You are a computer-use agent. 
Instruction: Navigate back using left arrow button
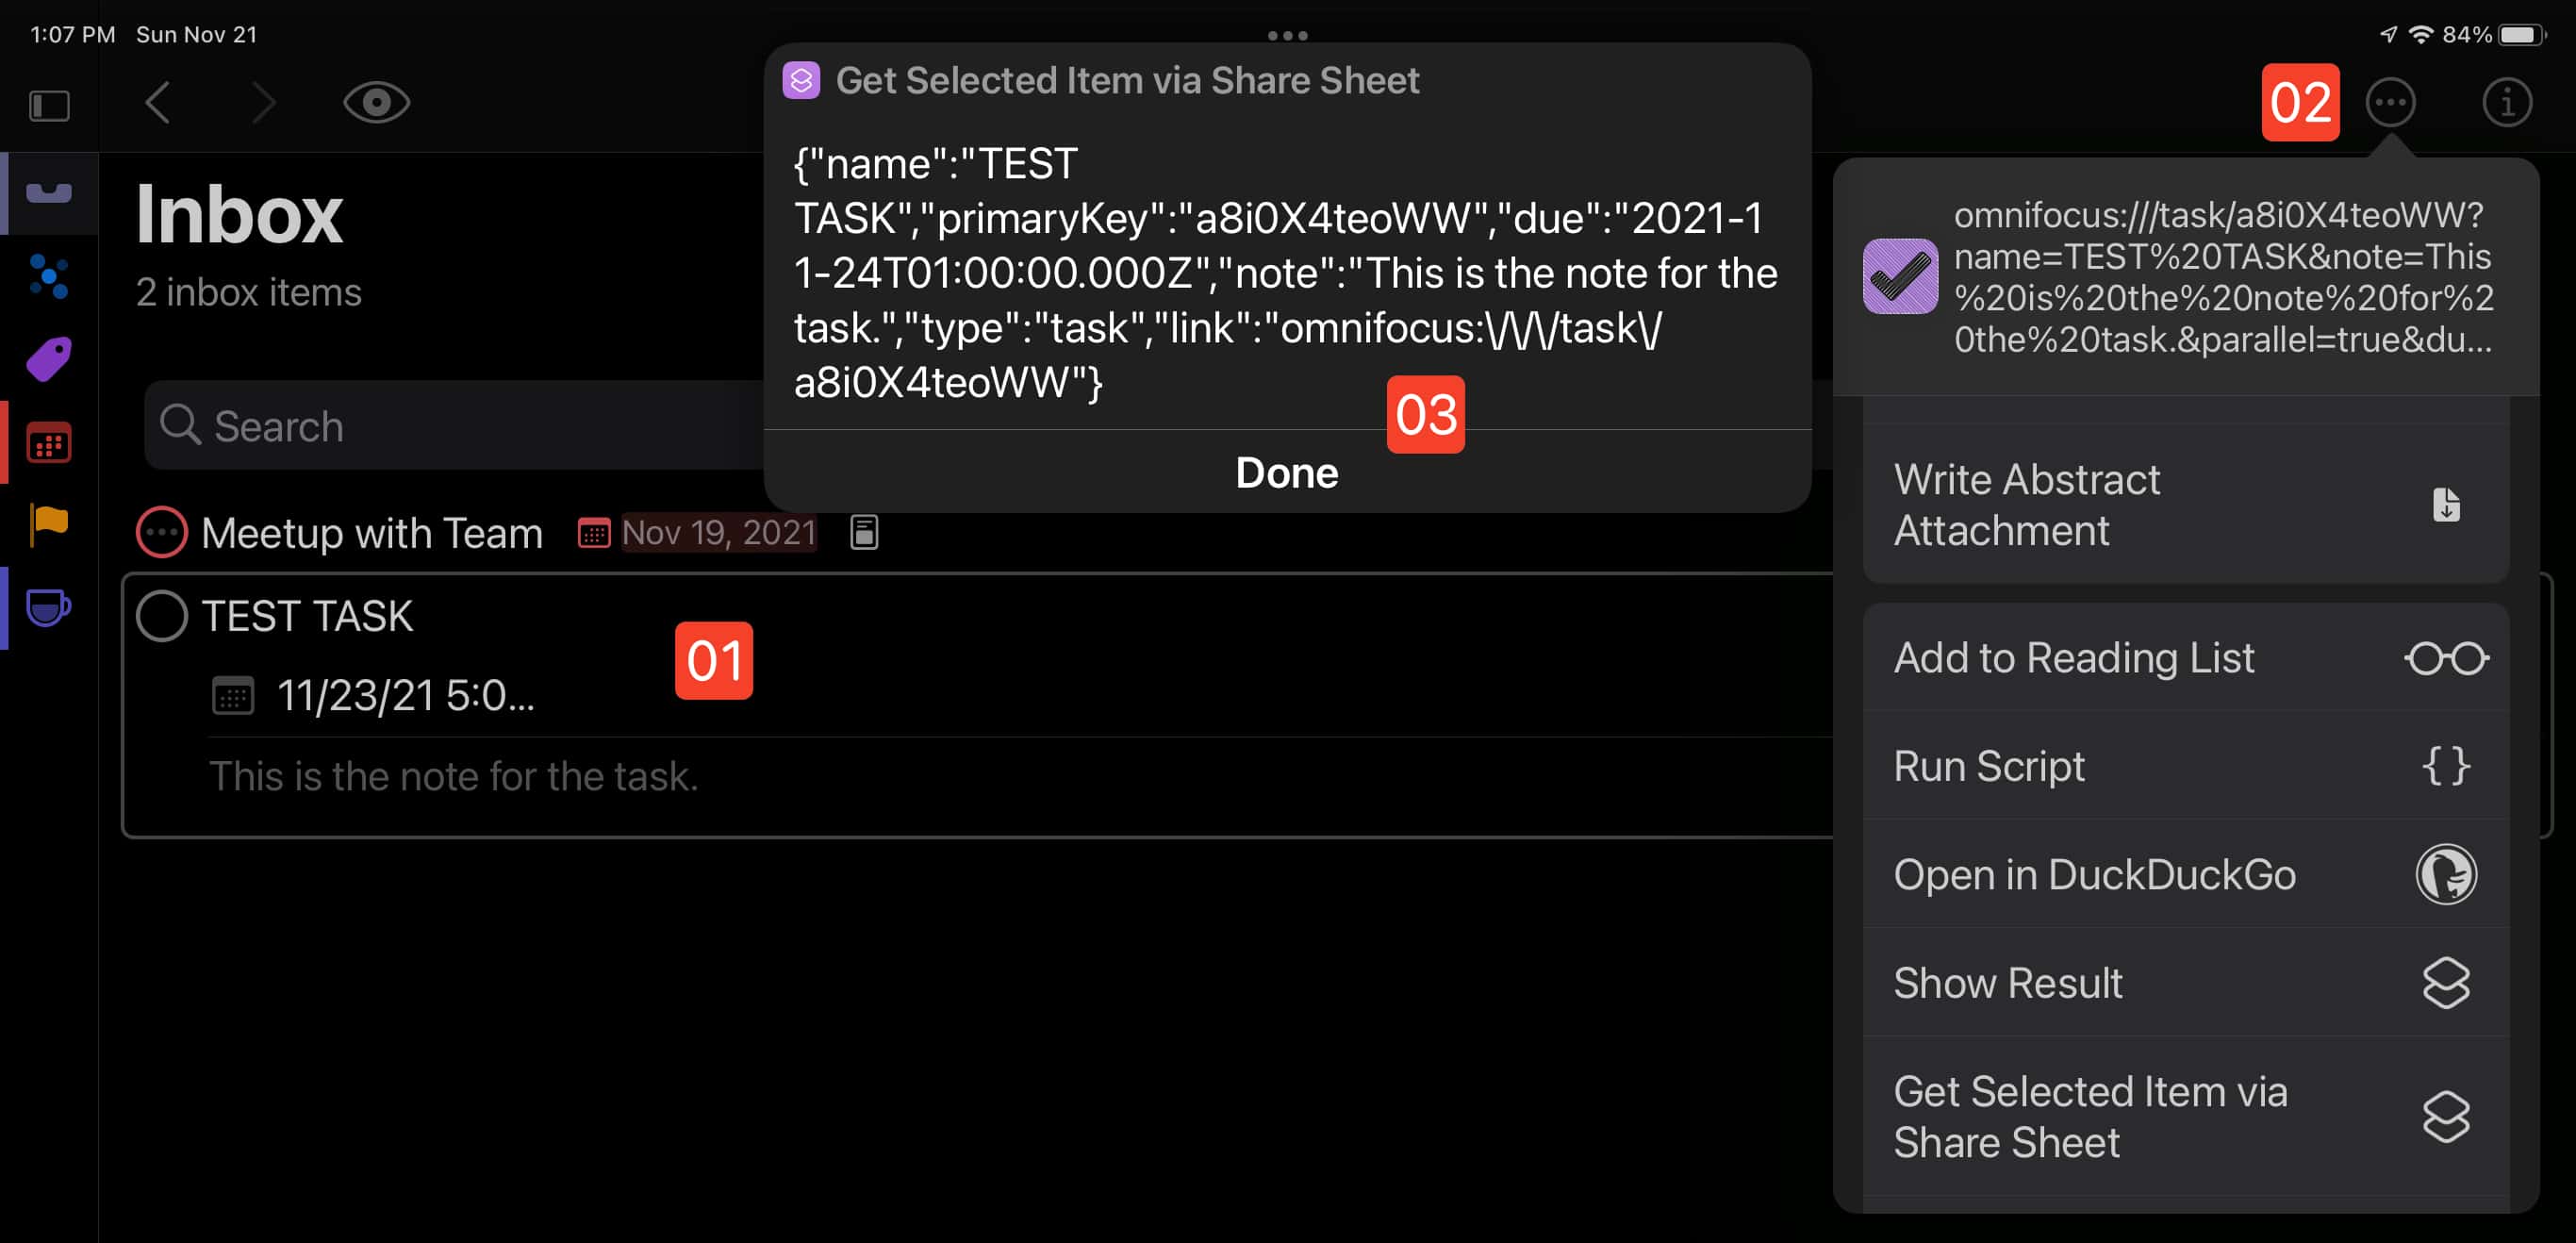[x=159, y=102]
